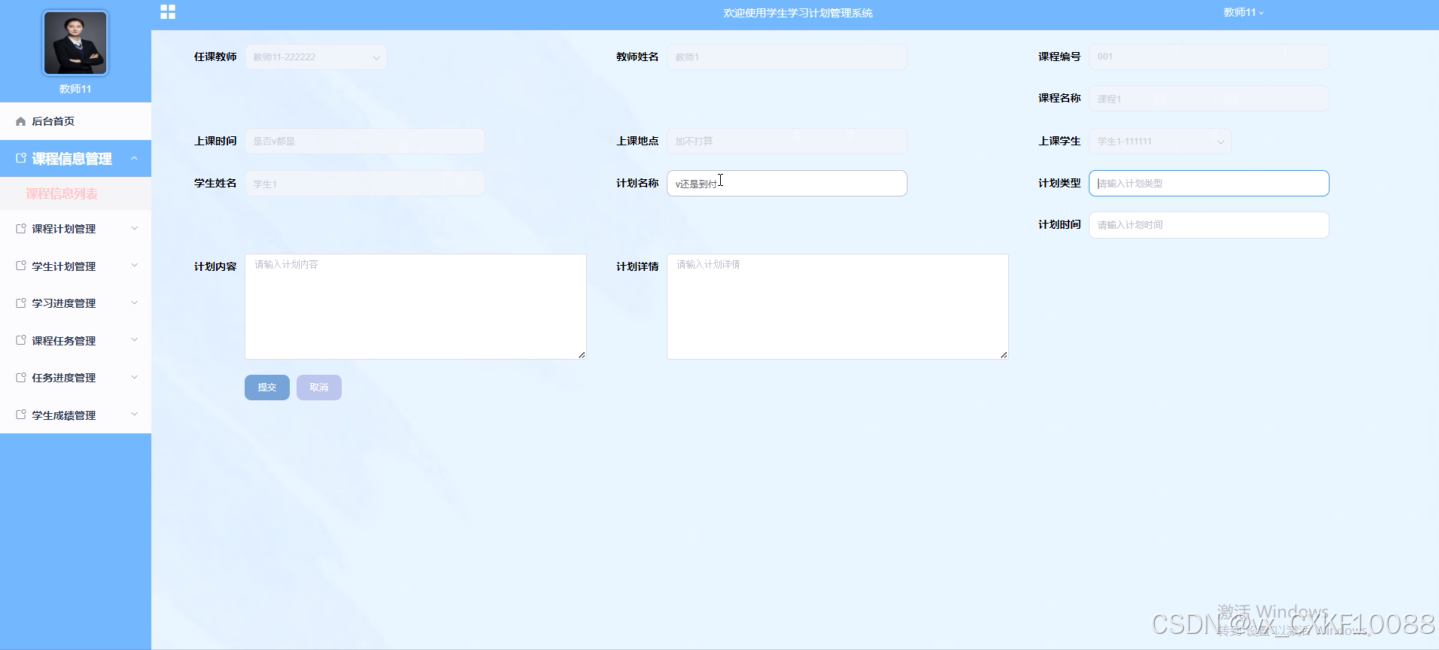Open the 任课教师 dropdown

coord(315,57)
